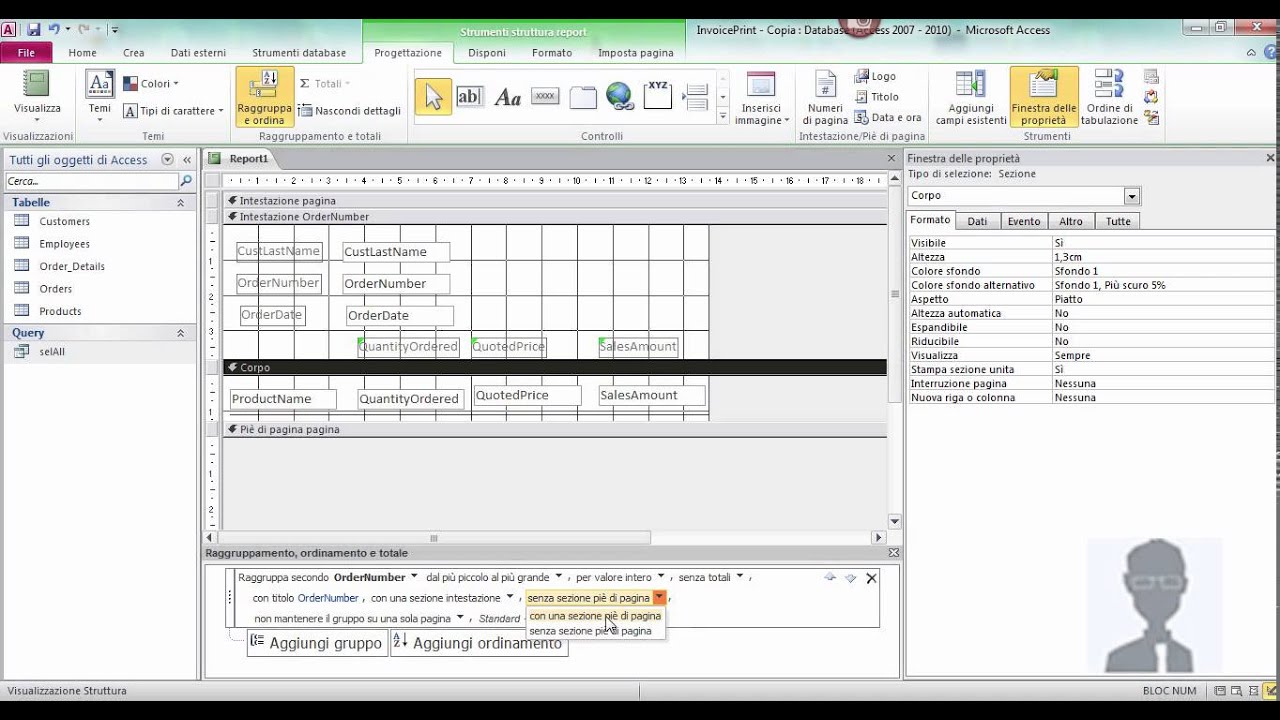Switch to the Home ribbon tab

83,53
